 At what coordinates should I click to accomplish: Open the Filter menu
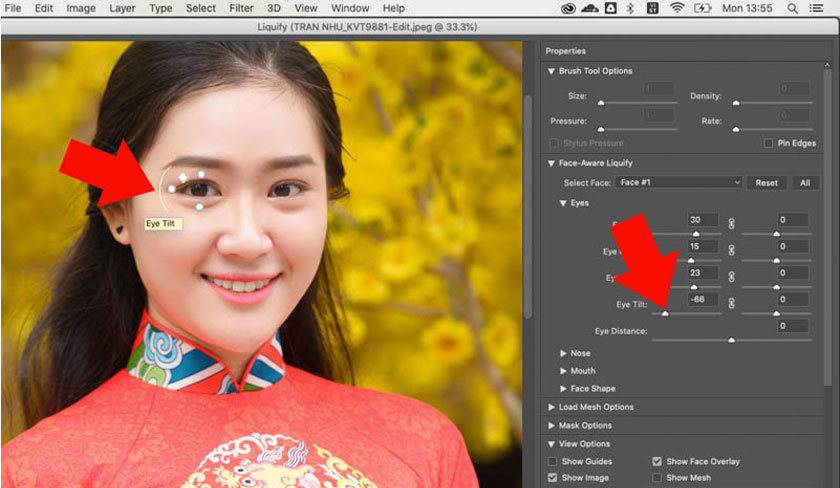tap(241, 8)
